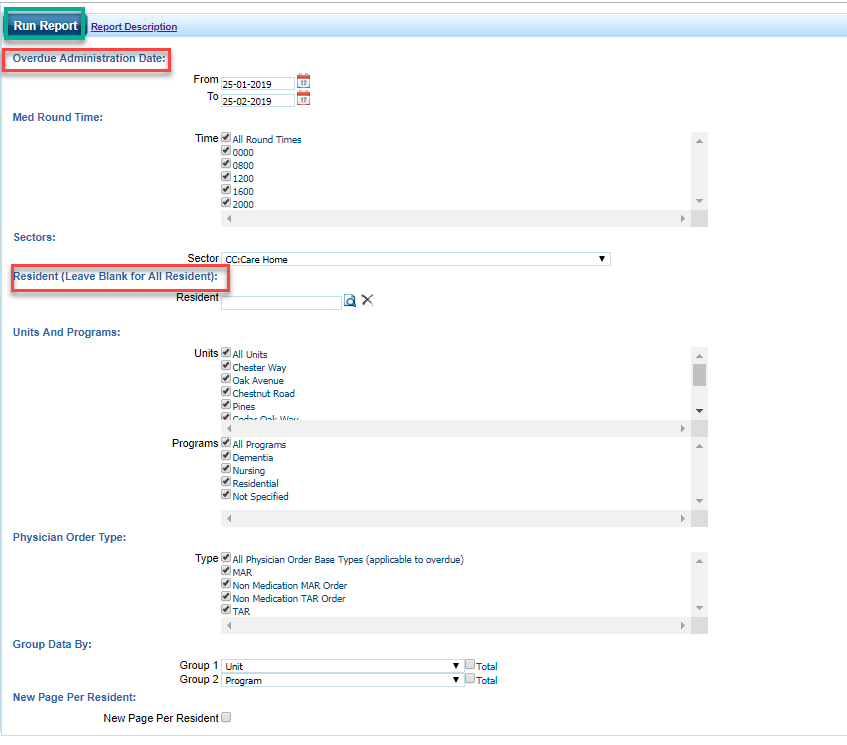Open the From date calendar picker

(304, 82)
